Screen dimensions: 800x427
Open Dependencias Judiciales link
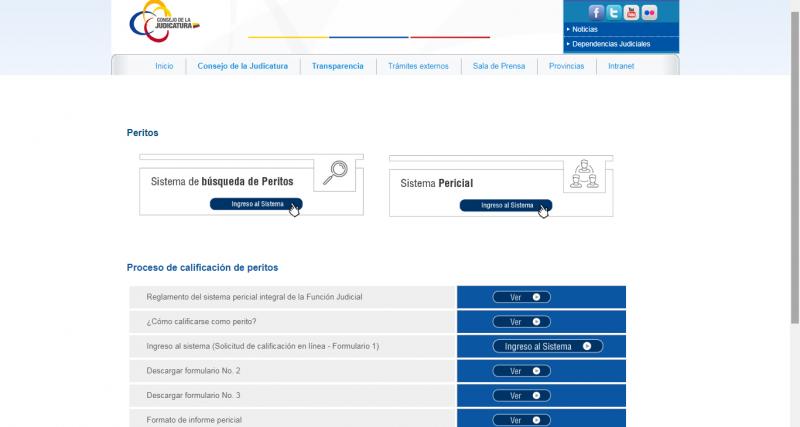(611, 44)
